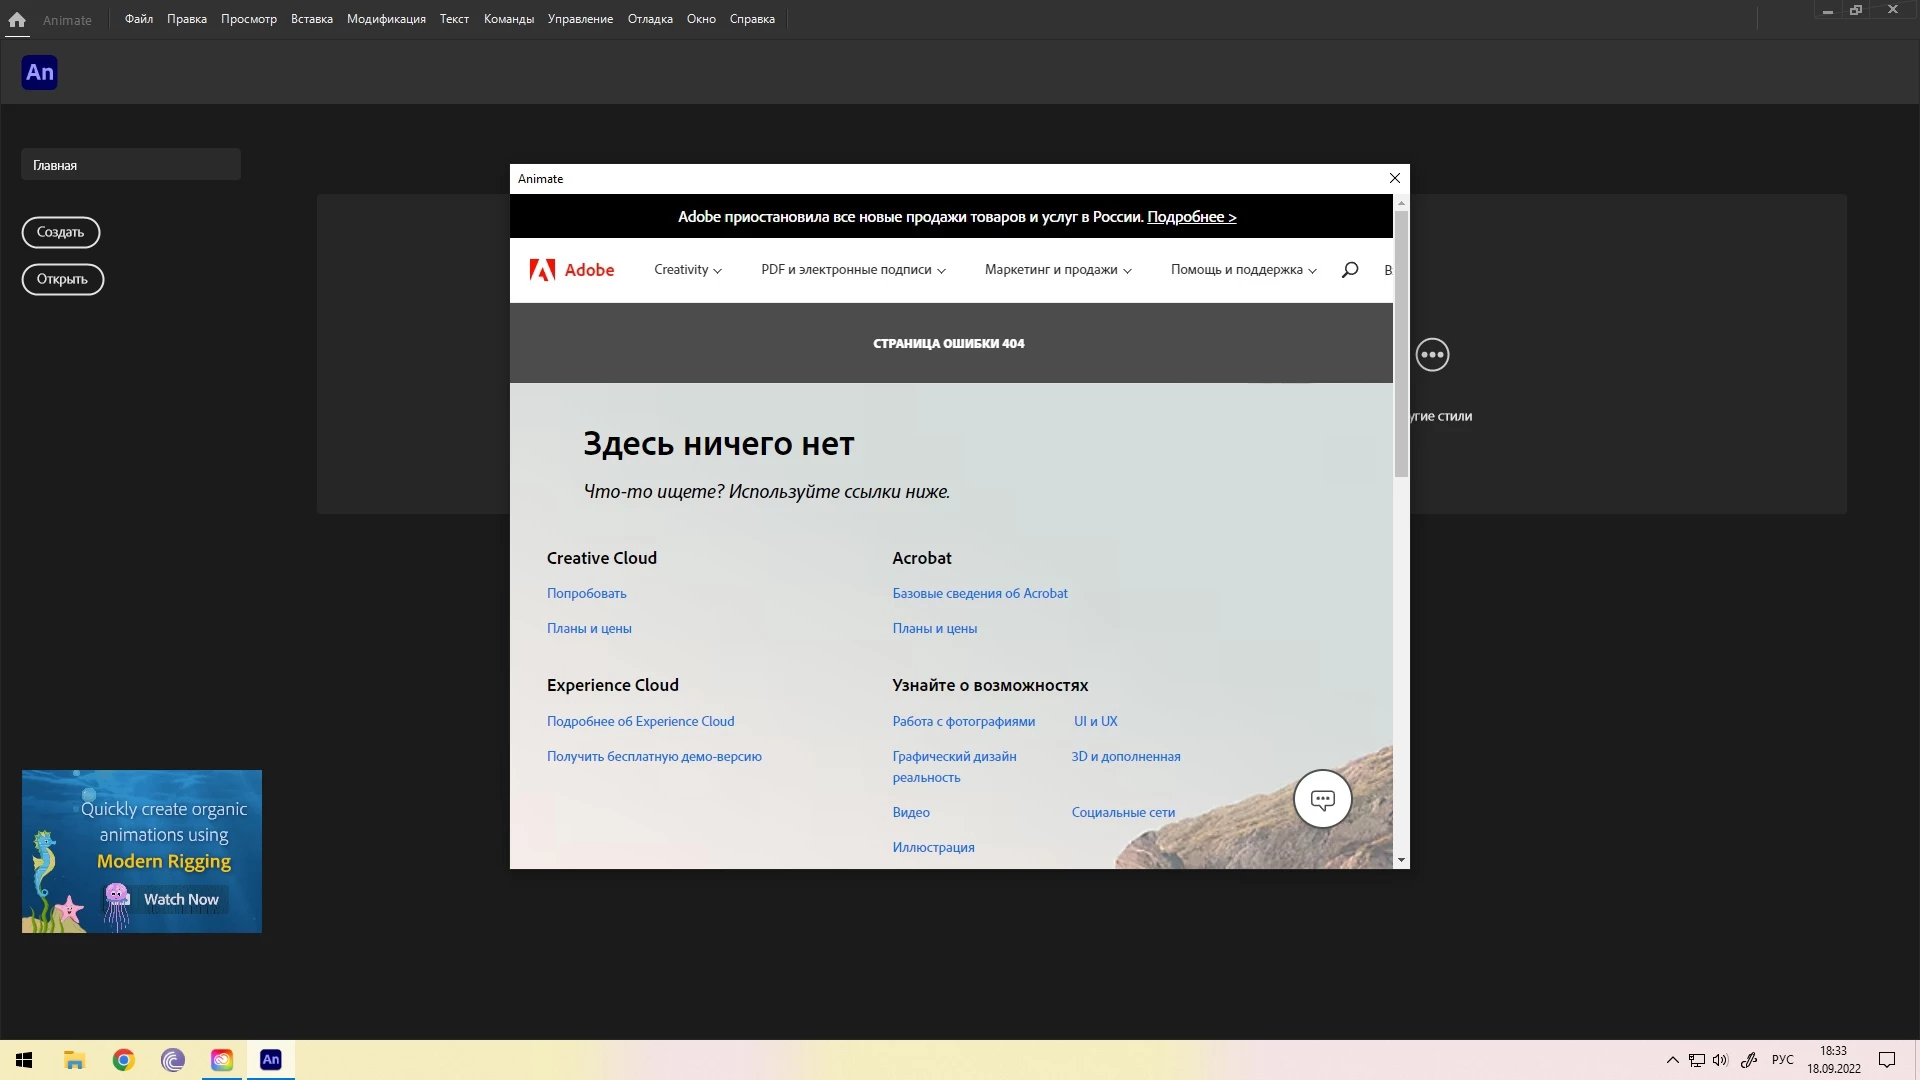Expand Помощь и поддержка dropdown
Screen dimensions: 1920x1080
coord(1243,270)
